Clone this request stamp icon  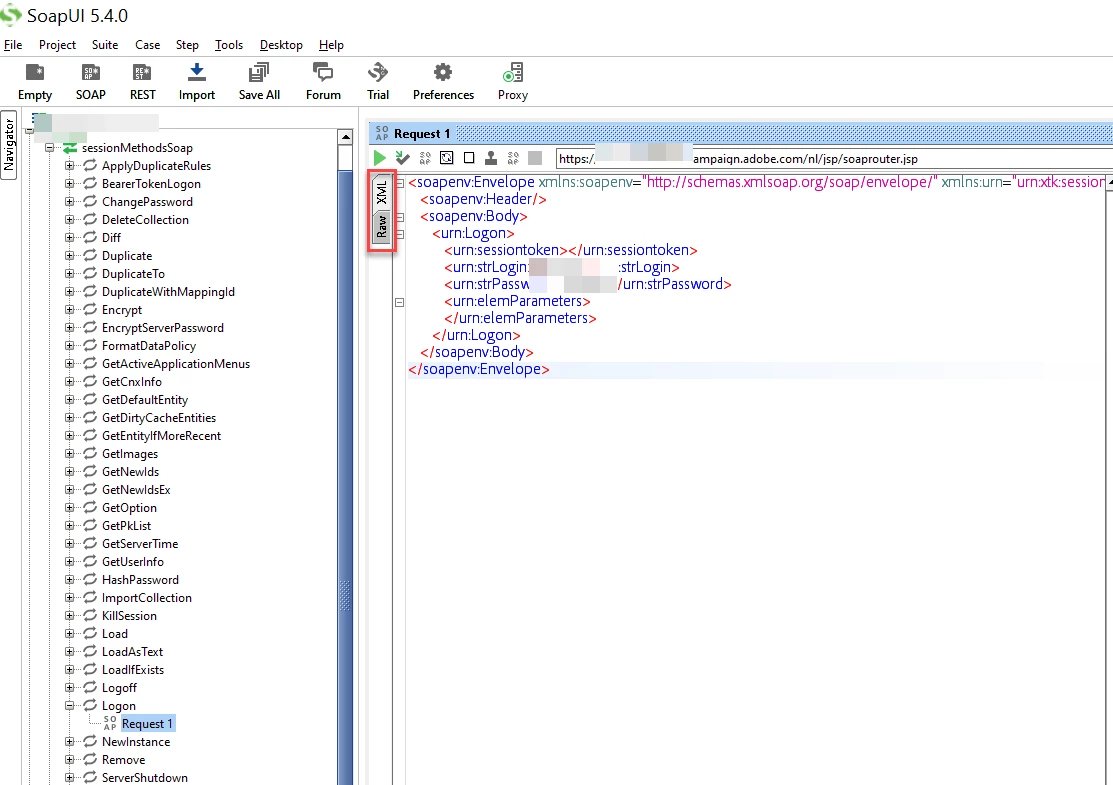[490, 158]
